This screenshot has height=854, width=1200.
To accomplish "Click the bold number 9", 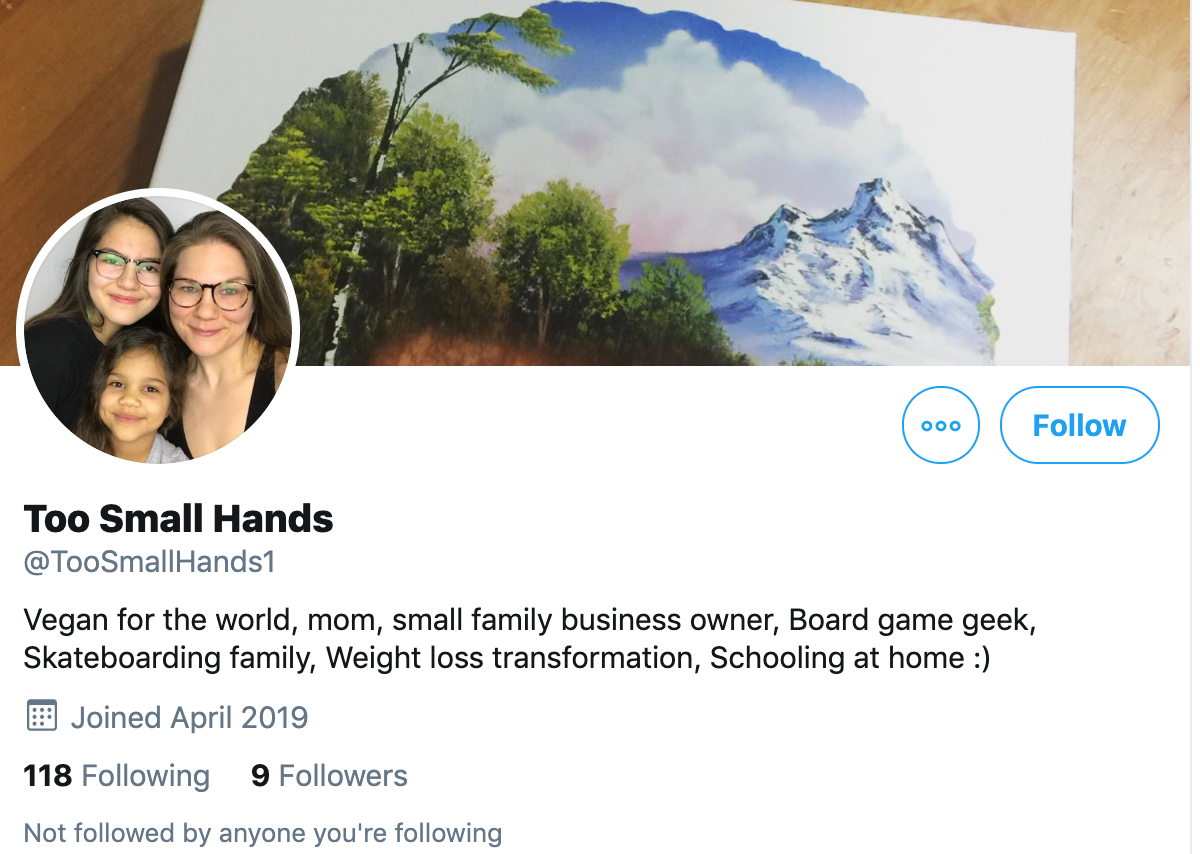I will point(260,776).
